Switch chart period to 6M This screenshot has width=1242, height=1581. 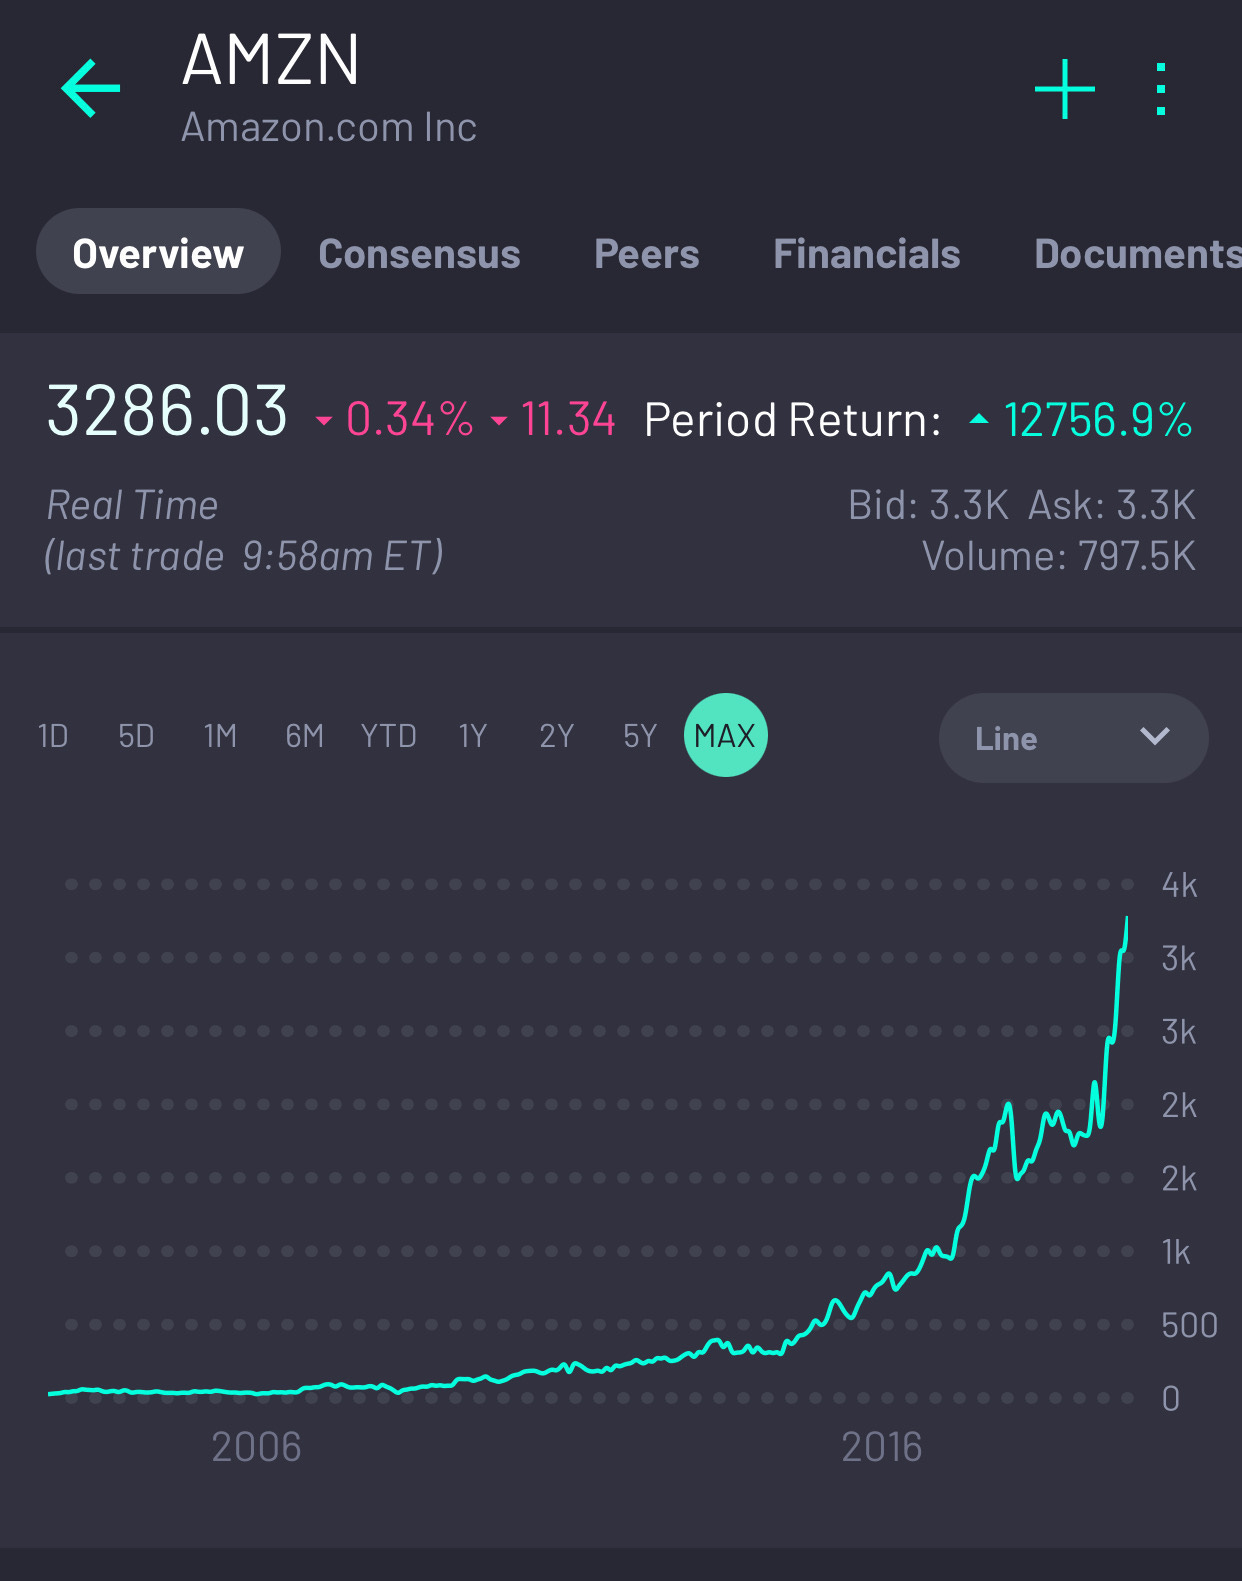[x=304, y=736]
